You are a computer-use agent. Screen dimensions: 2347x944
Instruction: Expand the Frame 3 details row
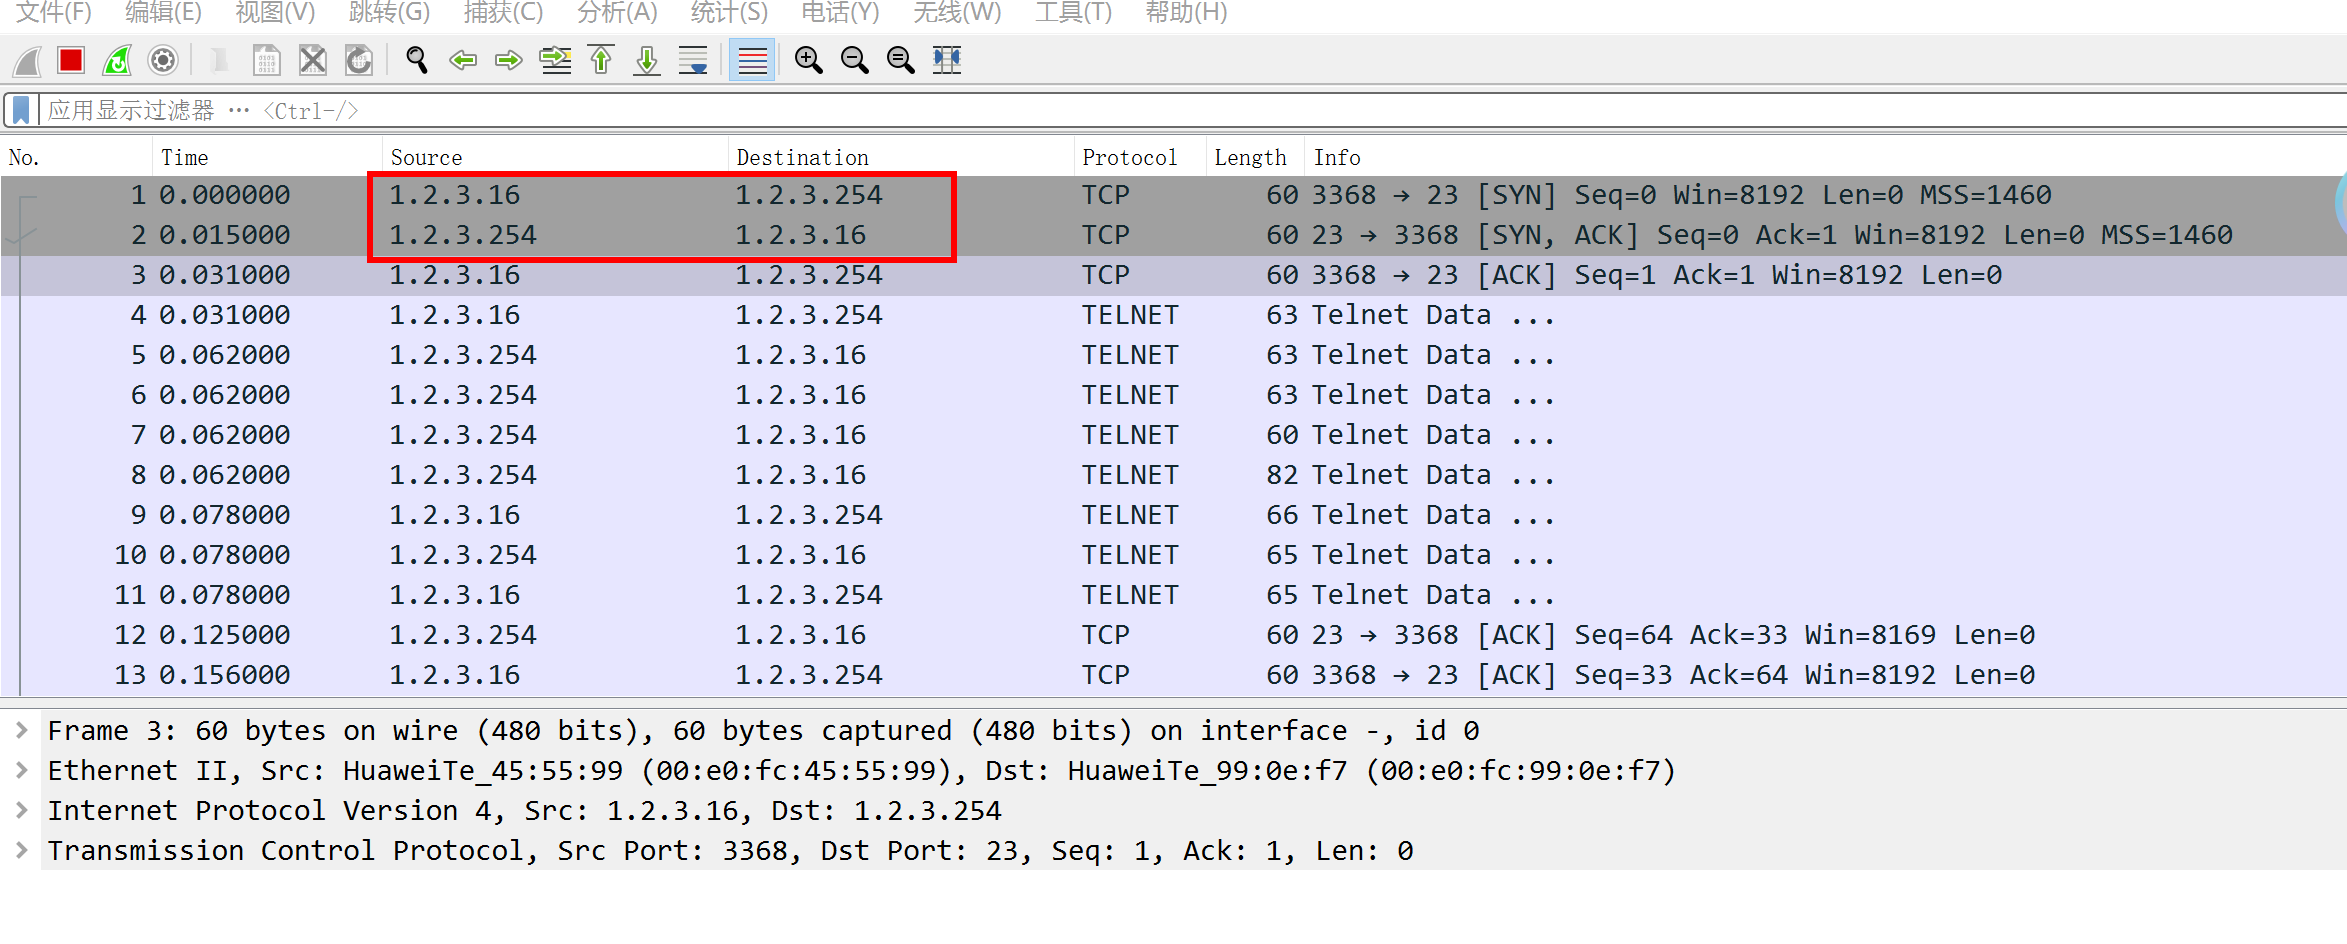tap(21, 731)
